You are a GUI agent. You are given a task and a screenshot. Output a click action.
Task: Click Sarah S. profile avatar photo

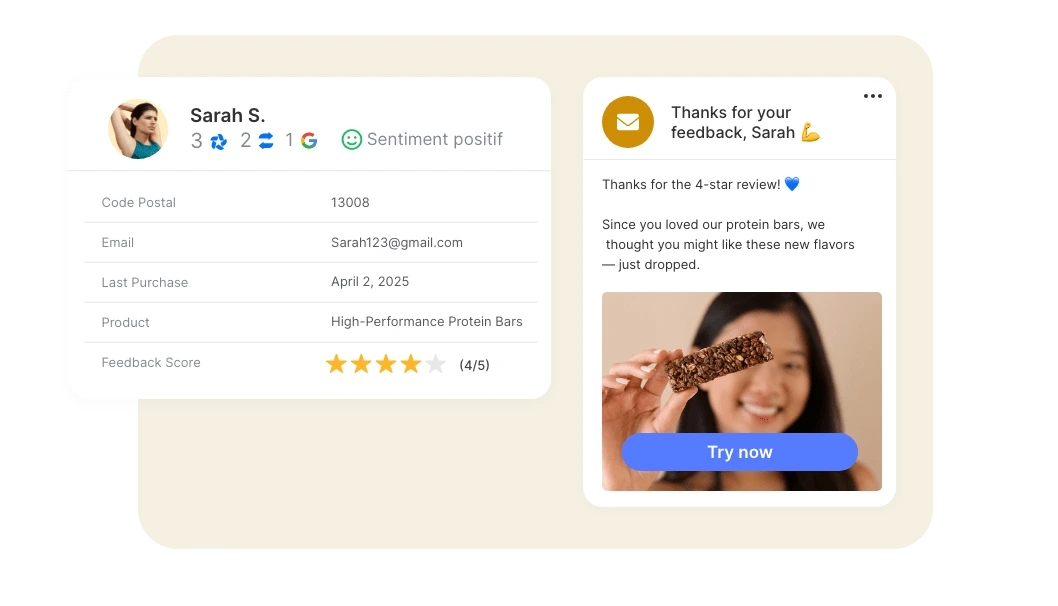coord(138,130)
